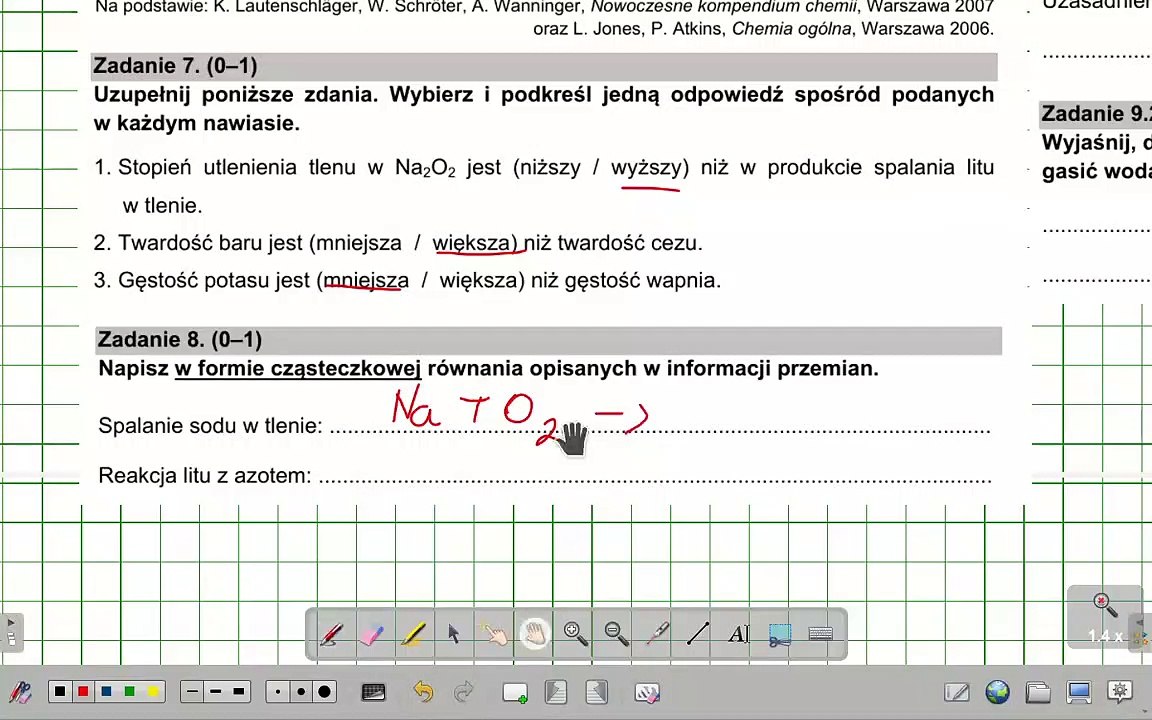Redo the undone action
1152x720 pixels.
click(464, 691)
